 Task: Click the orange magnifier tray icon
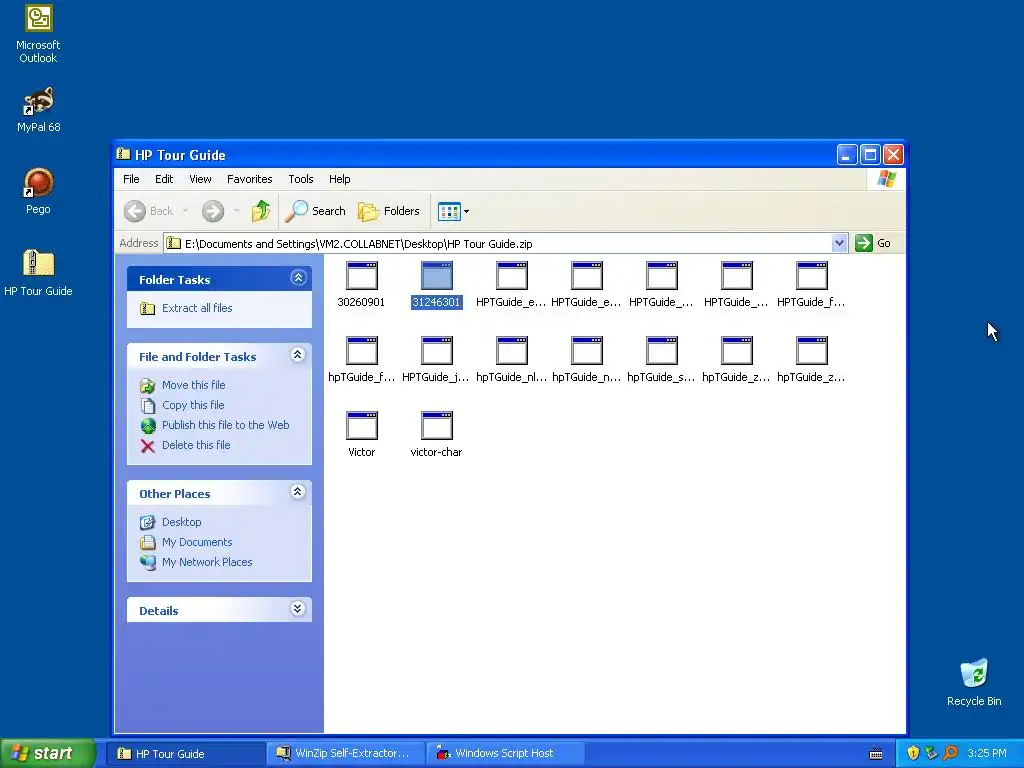(x=950, y=753)
